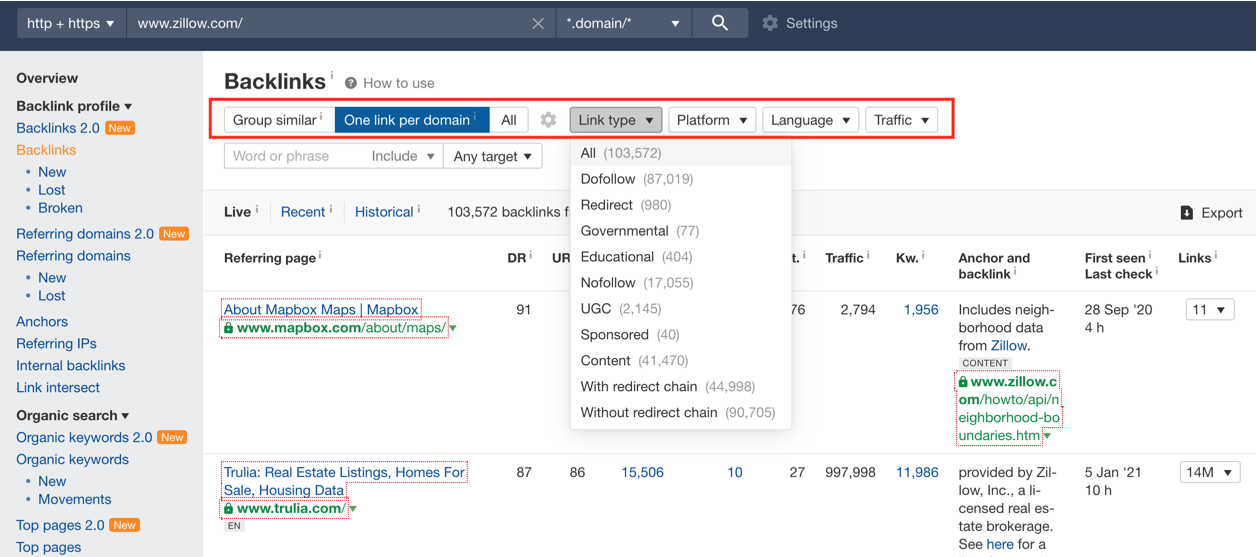Select the Group similar mode
The height and width of the screenshot is (557, 1257).
[279, 120]
